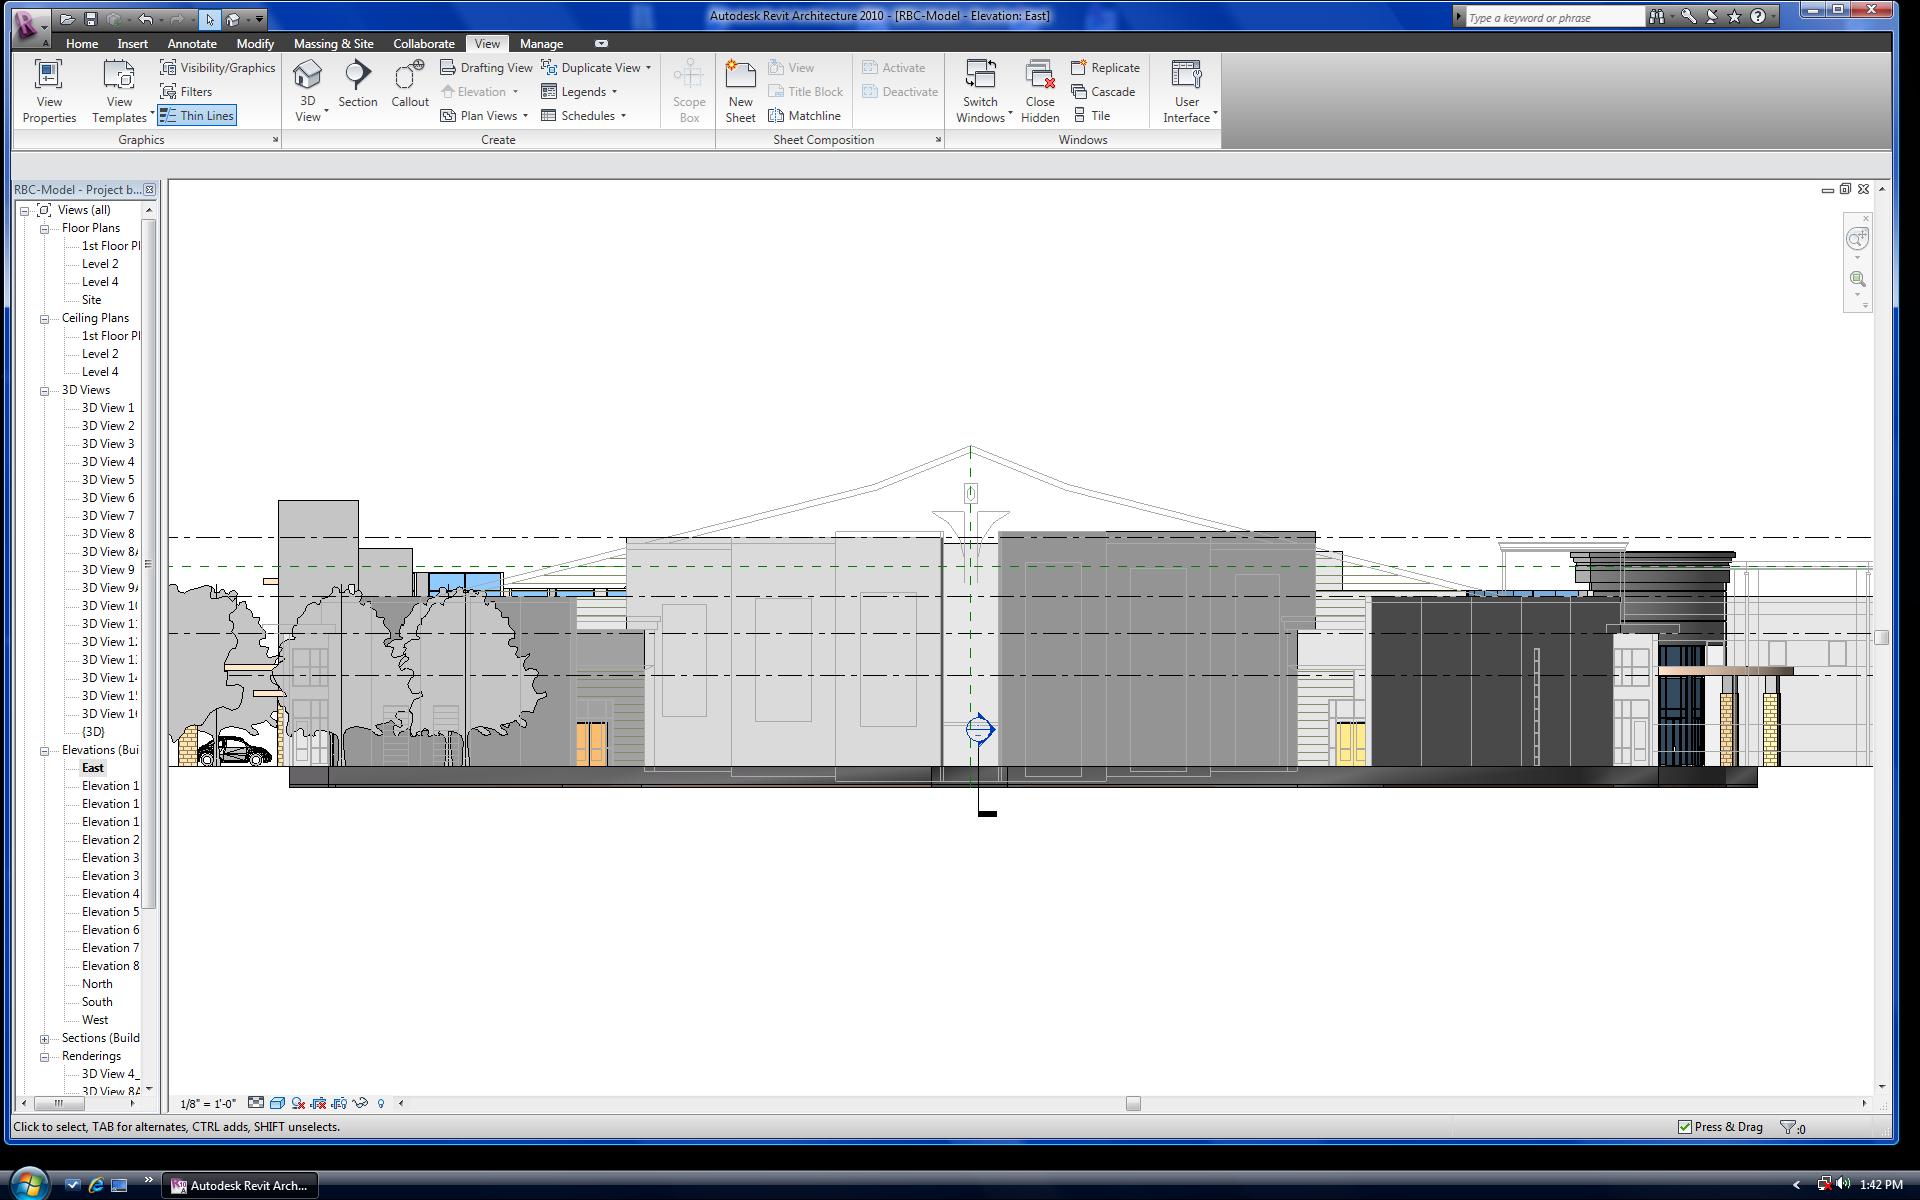Click the Detail Level icon in view control bar

tap(256, 1103)
